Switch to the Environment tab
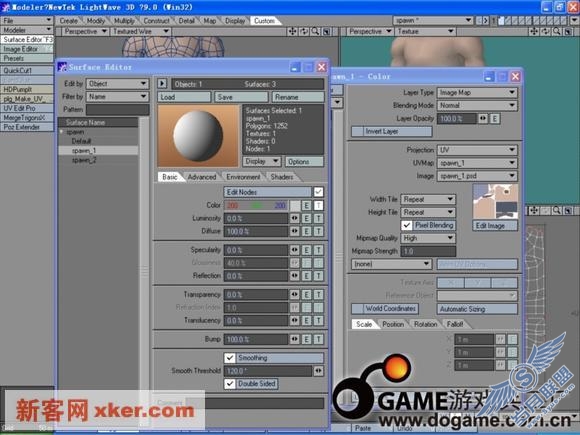580x435 pixels. tap(243, 177)
